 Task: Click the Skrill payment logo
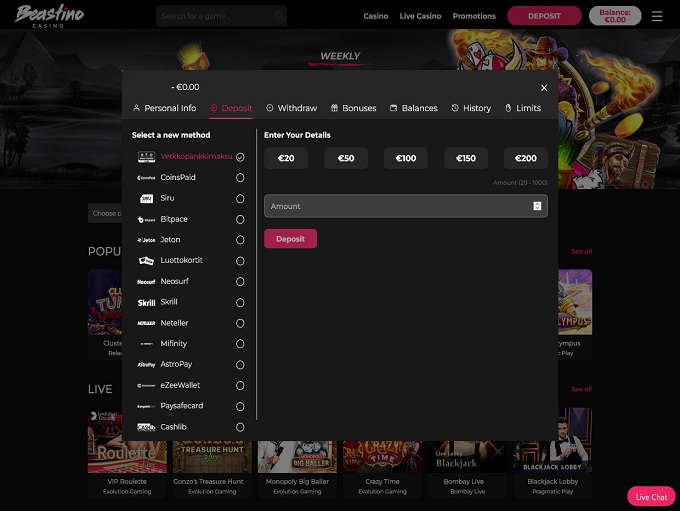pyautogui.click(x=146, y=302)
